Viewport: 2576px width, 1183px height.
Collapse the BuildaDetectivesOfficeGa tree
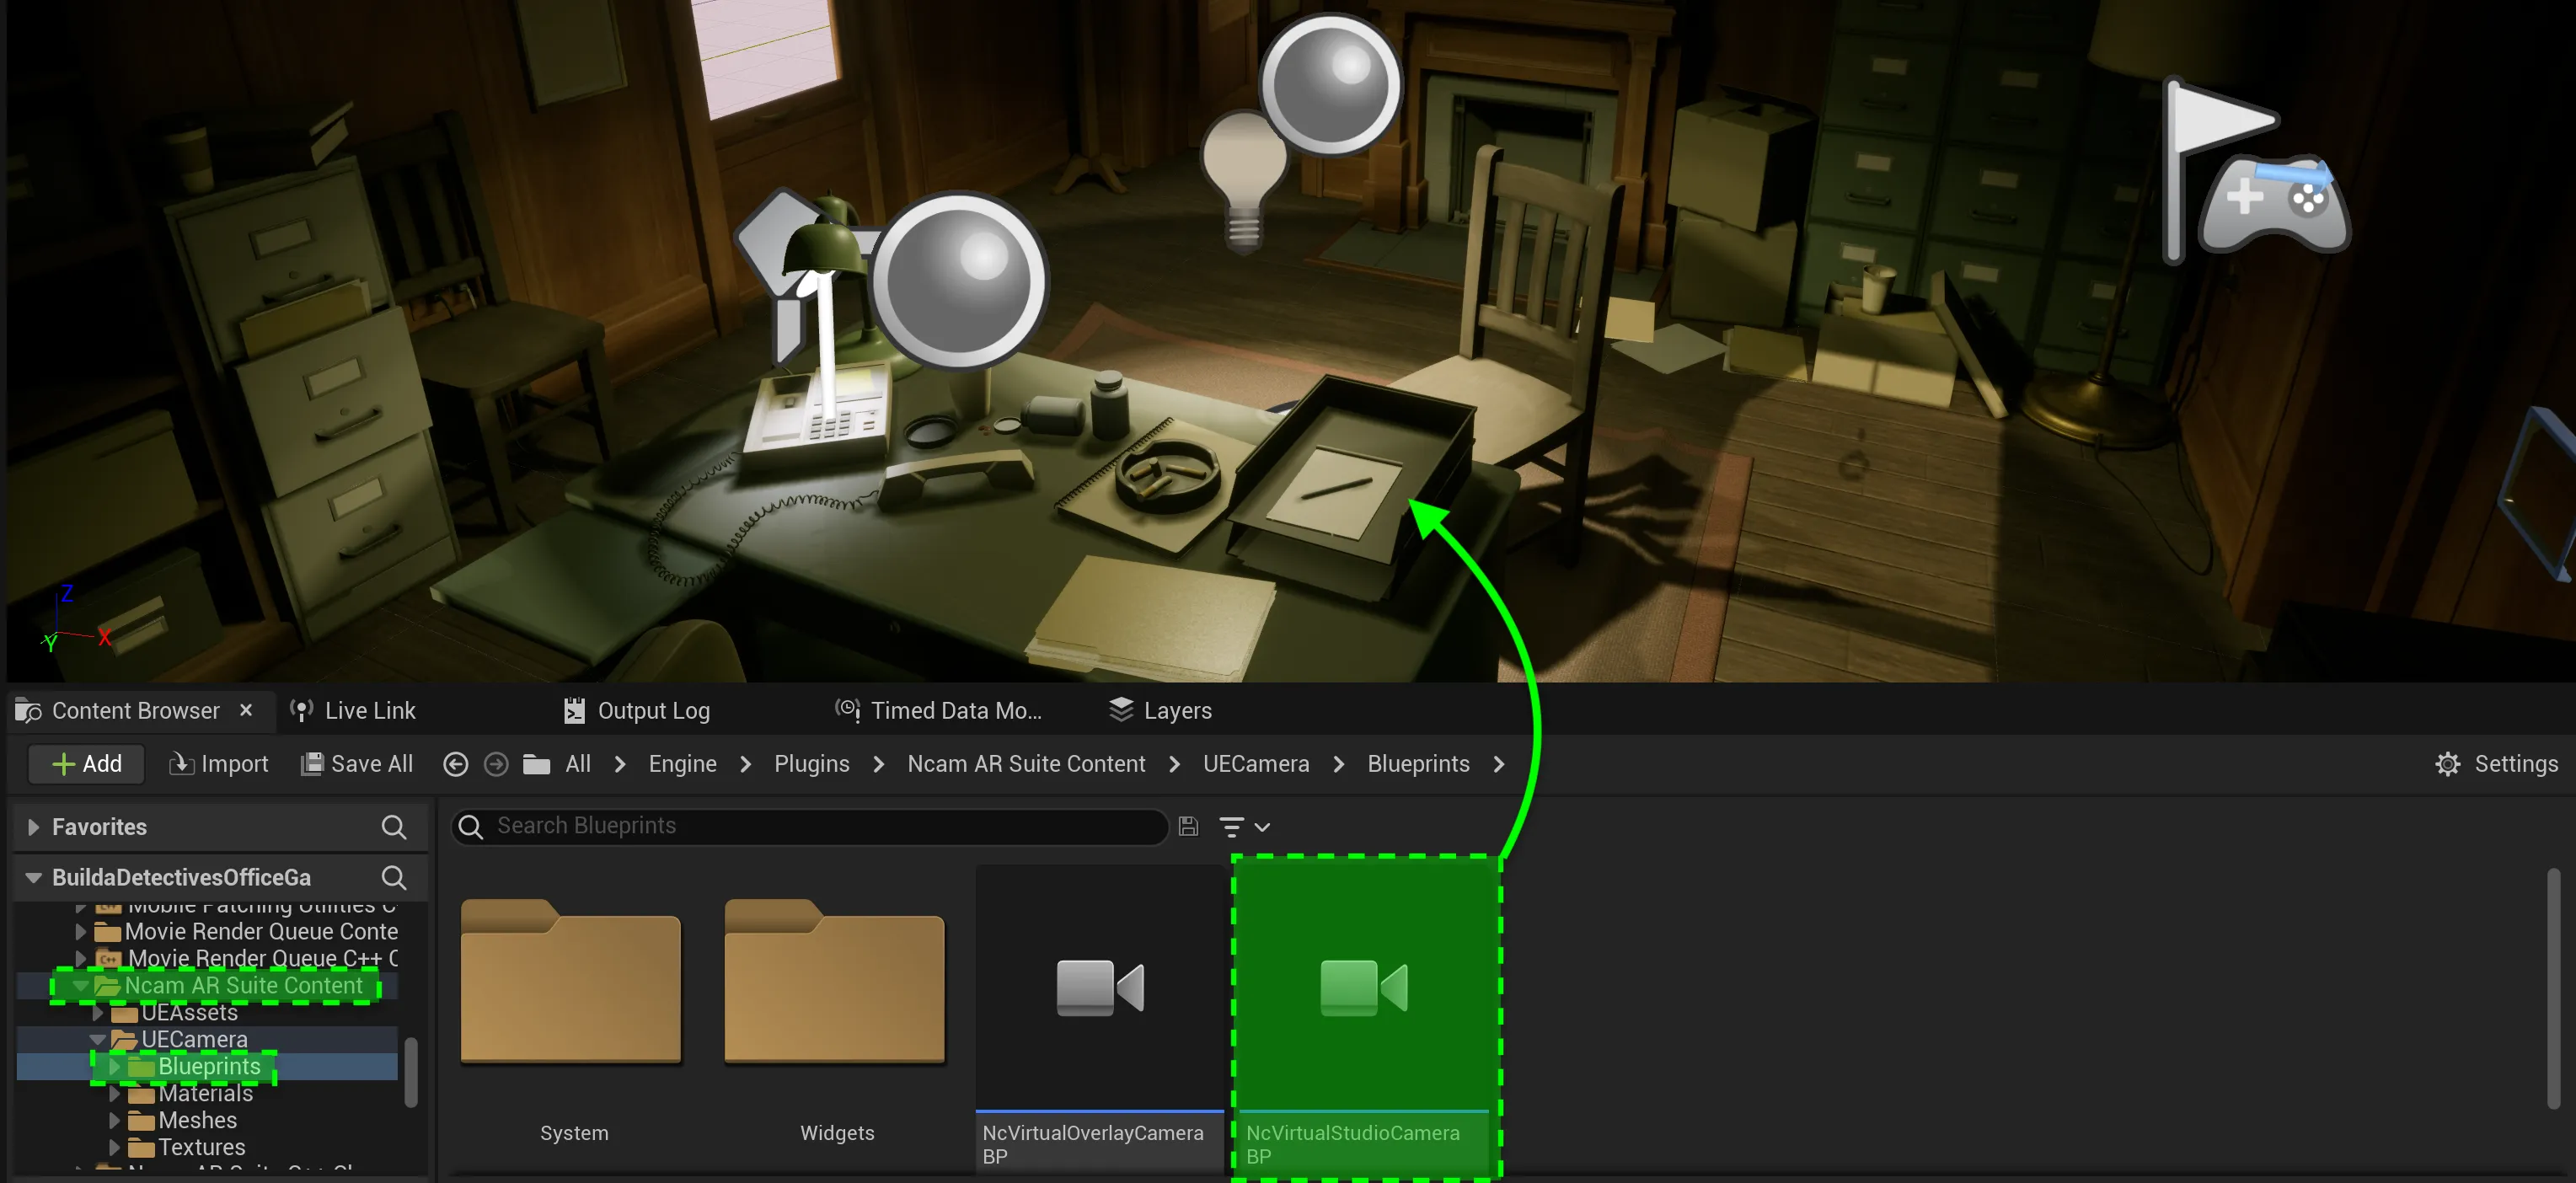pos(33,877)
